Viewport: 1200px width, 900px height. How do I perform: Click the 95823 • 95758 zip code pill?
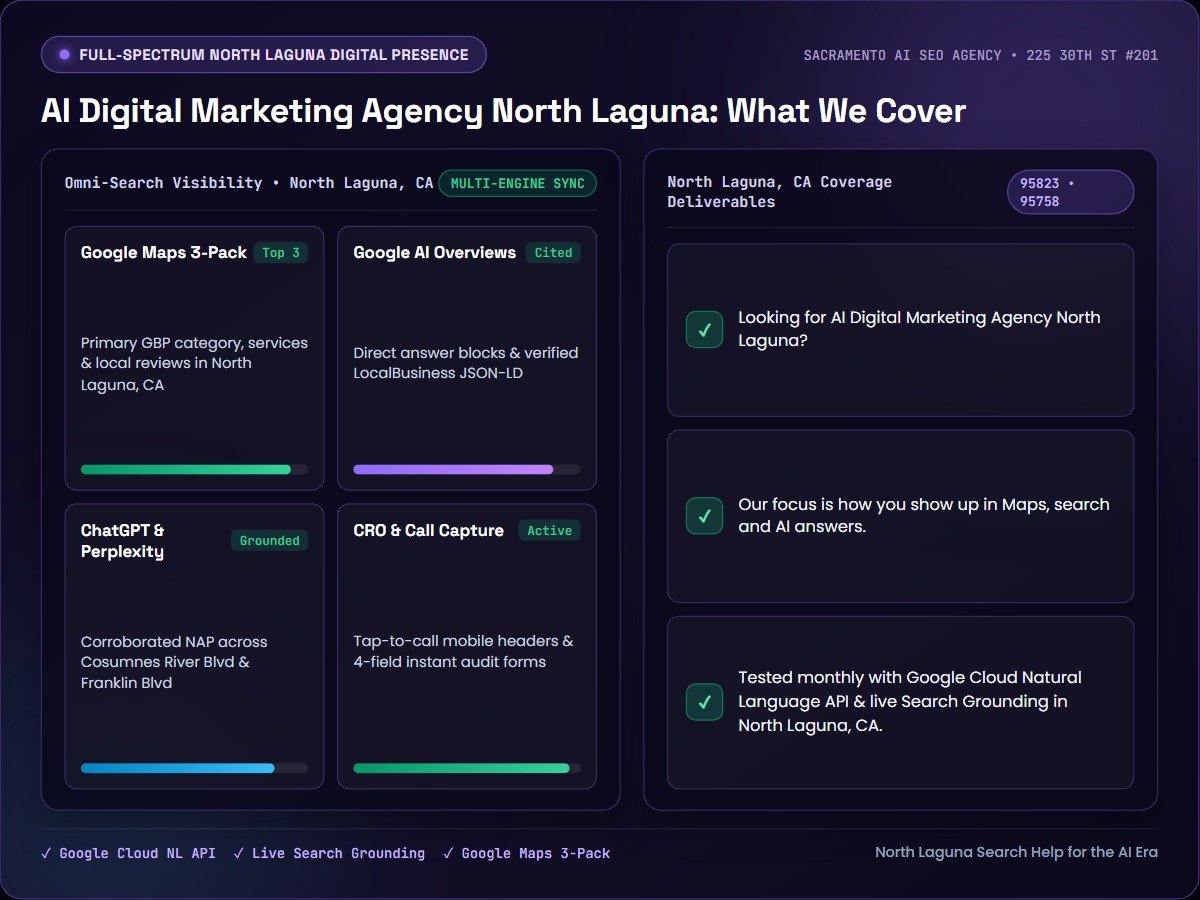[x=1070, y=192]
